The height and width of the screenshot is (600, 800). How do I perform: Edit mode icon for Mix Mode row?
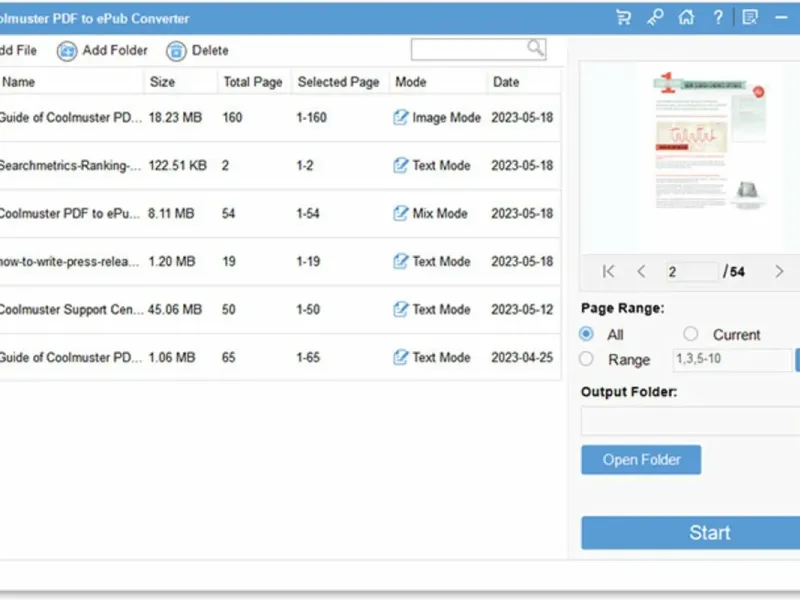pyautogui.click(x=401, y=213)
